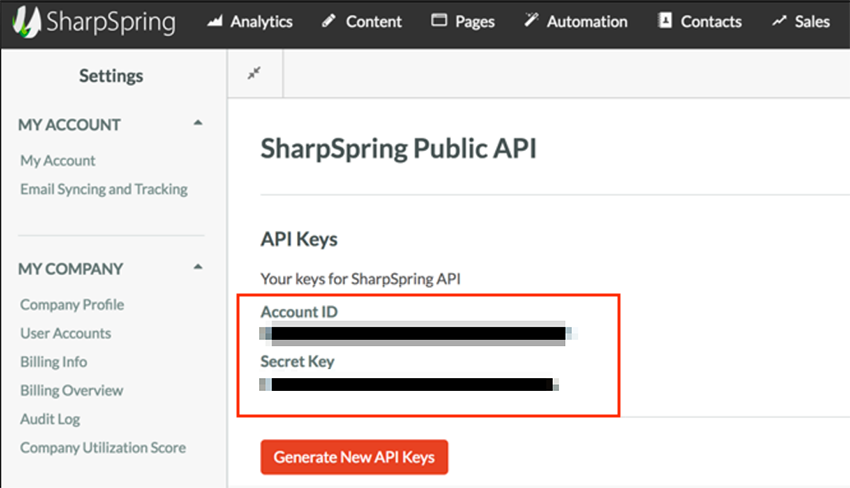Open the Audit Log

tap(50, 419)
